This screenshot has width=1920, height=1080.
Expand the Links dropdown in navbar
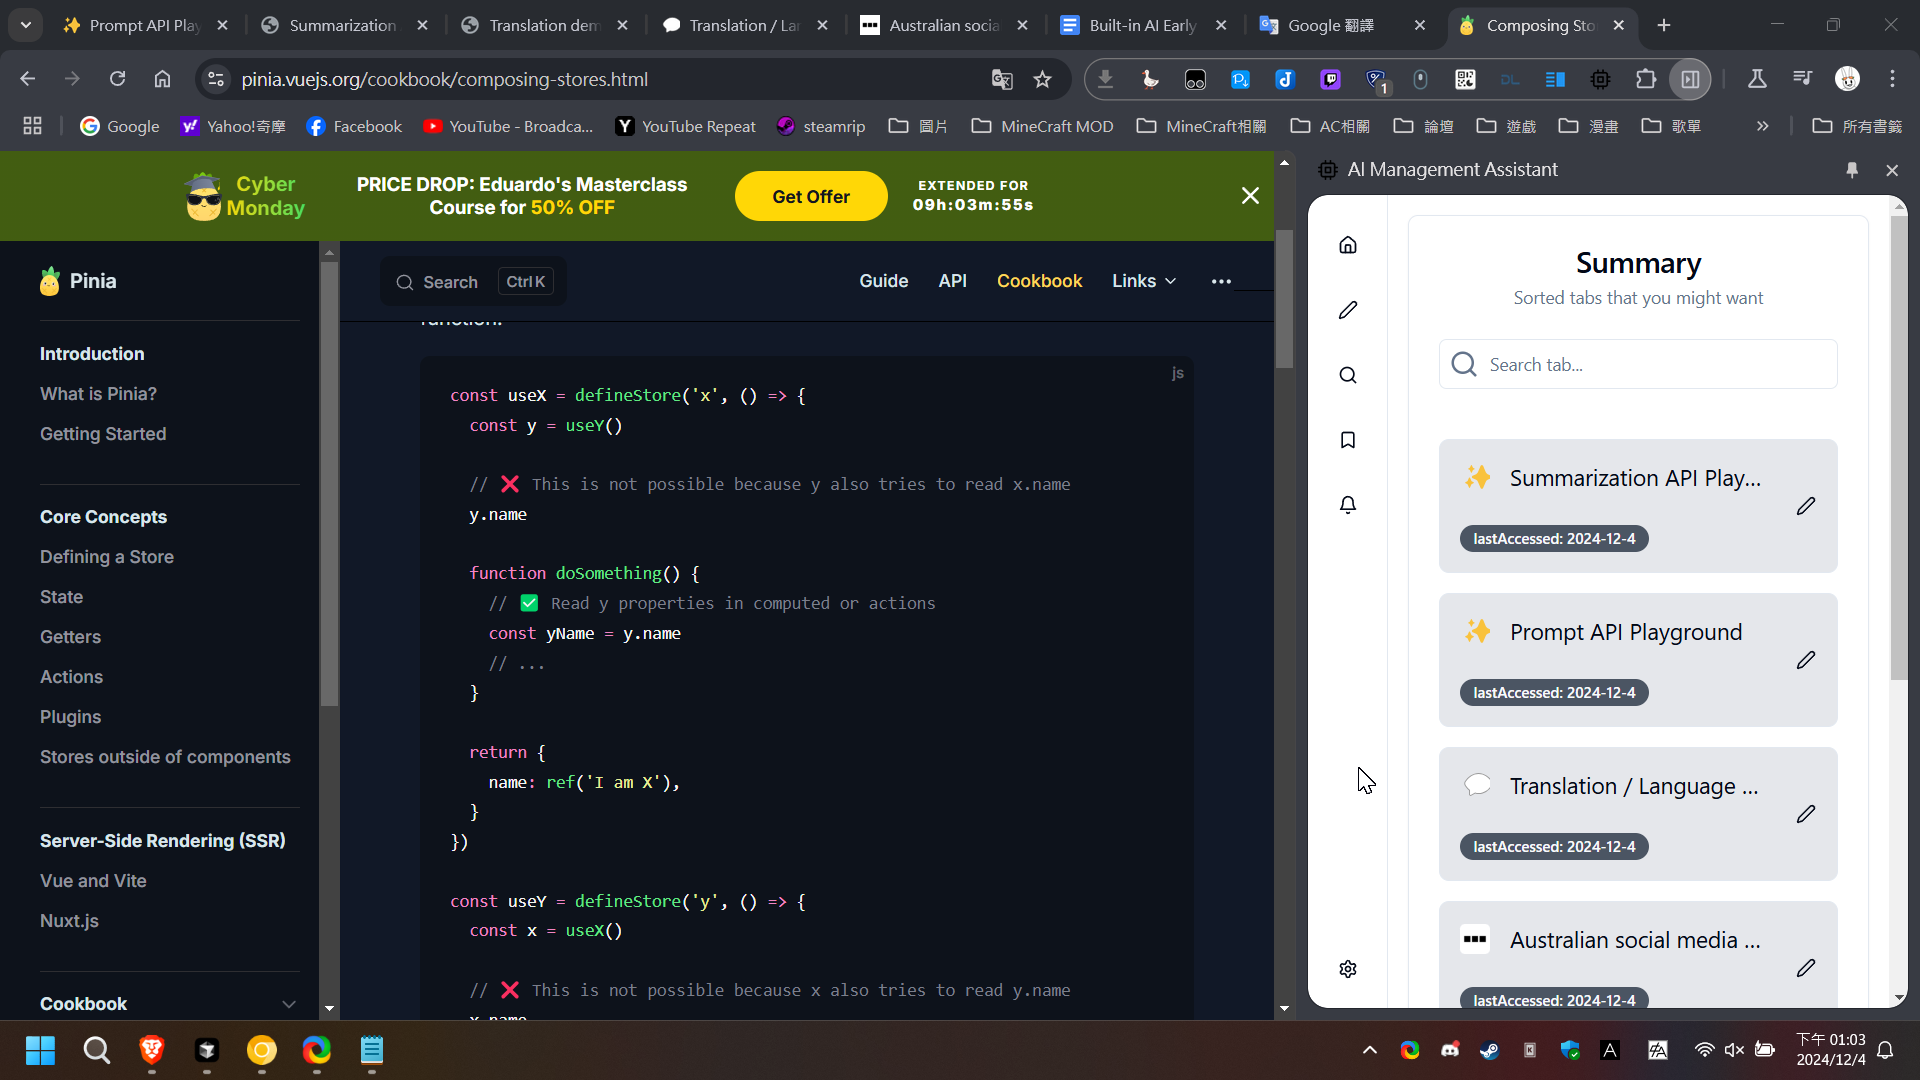[1144, 281]
